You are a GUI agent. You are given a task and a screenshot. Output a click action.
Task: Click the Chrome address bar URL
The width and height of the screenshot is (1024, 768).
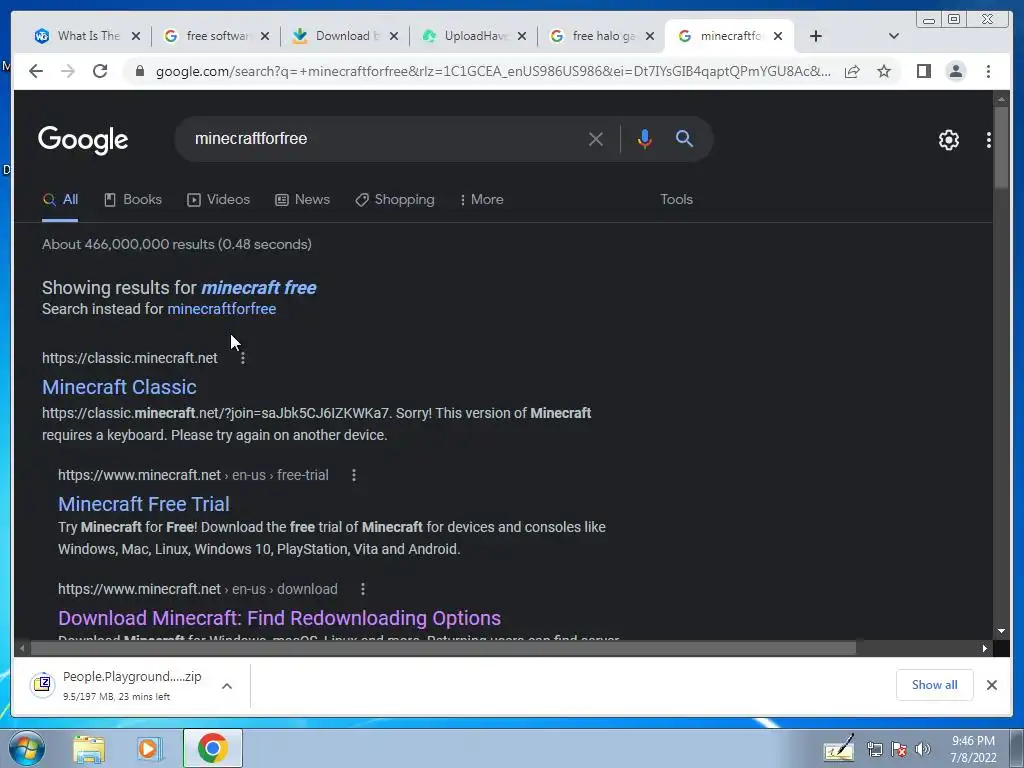coord(493,71)
